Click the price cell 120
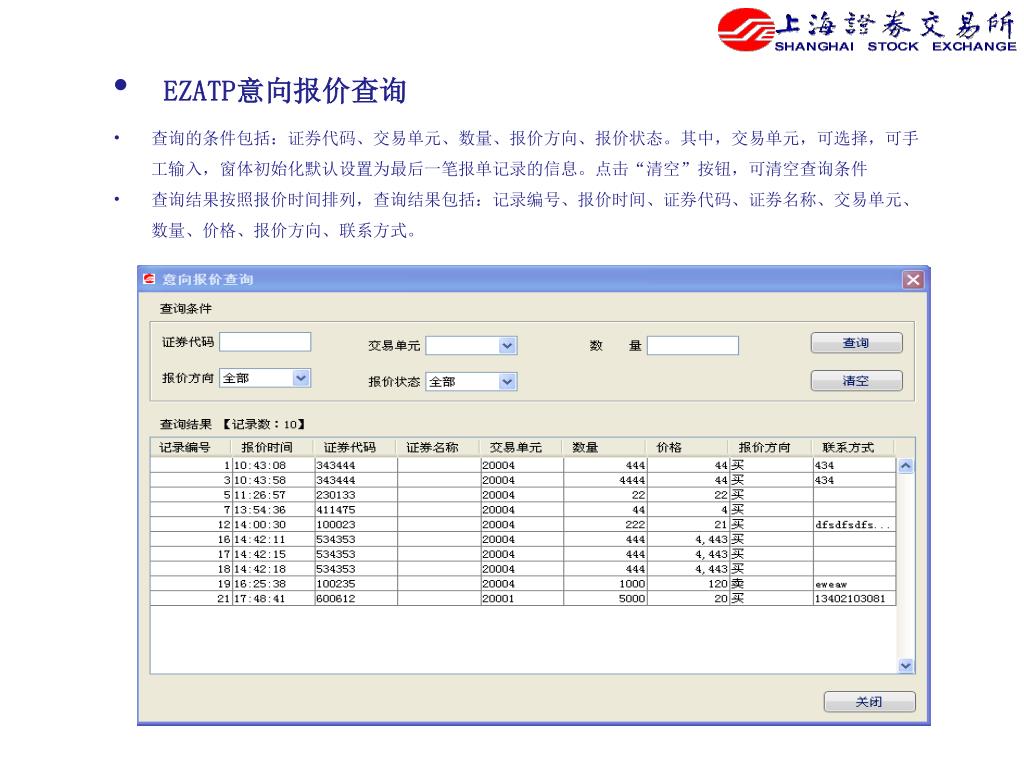Image resolution: width=1024 pixels, height=768 pixels. (x=688, y=584)
